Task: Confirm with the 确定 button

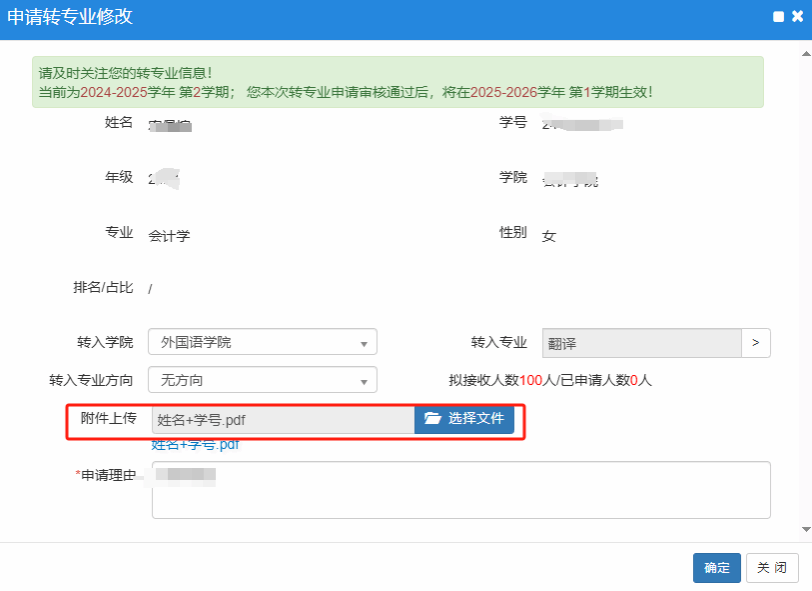Action: click(x=716, y=568)
